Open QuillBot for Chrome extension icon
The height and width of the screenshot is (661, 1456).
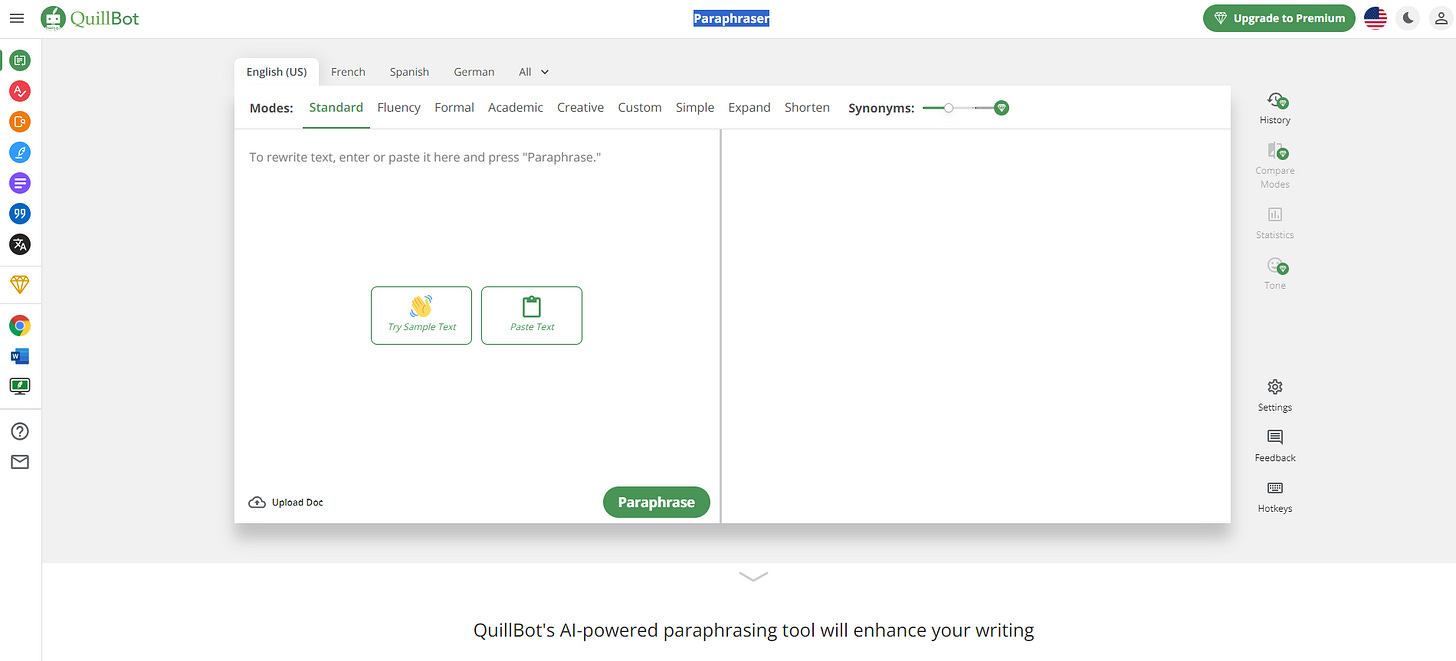pos(20,325)
